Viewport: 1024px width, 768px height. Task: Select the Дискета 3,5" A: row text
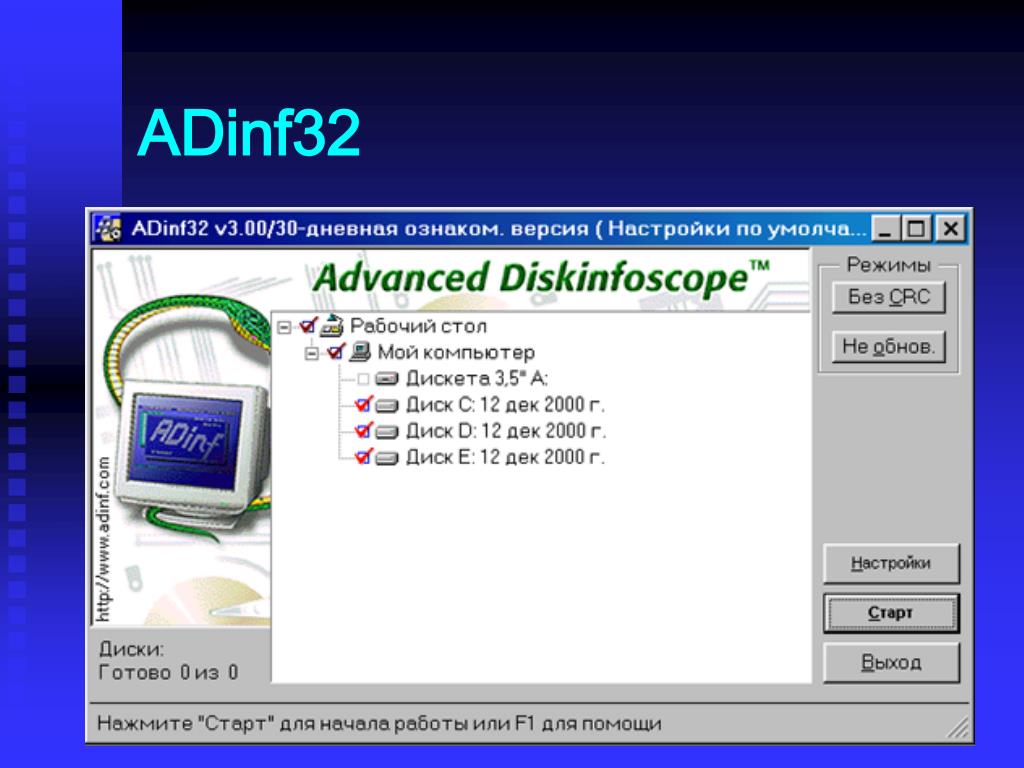[477, 379]
